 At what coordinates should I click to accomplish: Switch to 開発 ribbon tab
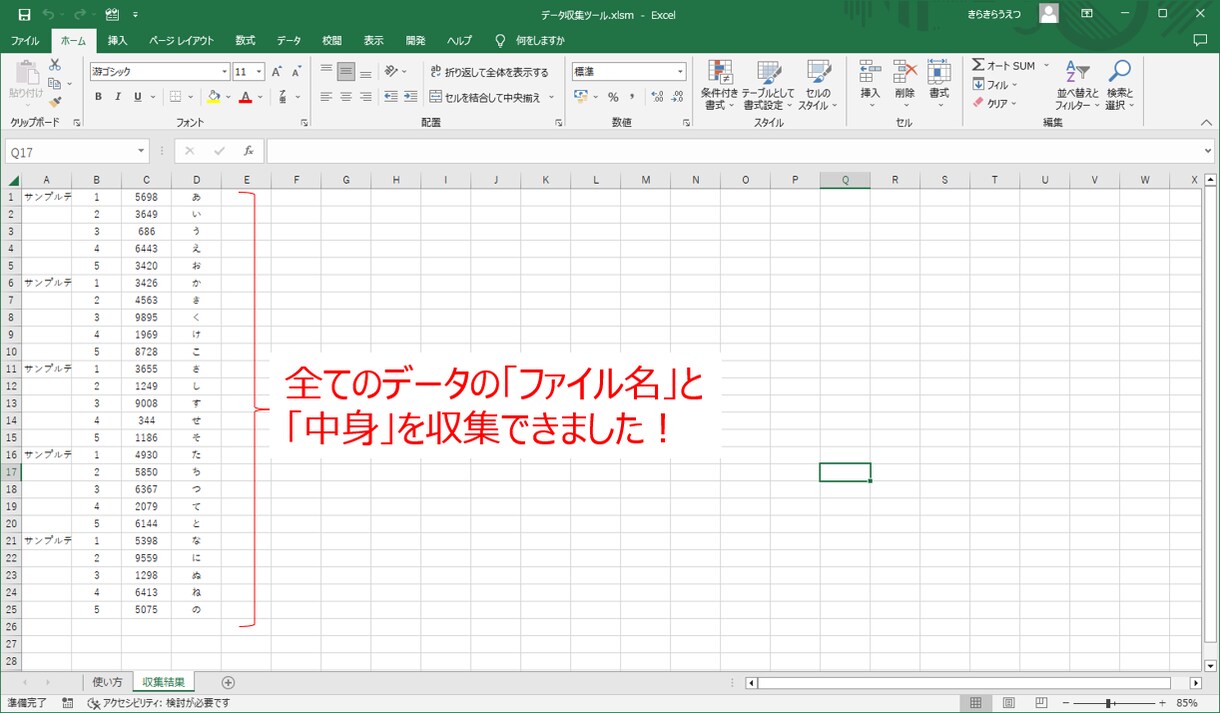tap(416, 41)
